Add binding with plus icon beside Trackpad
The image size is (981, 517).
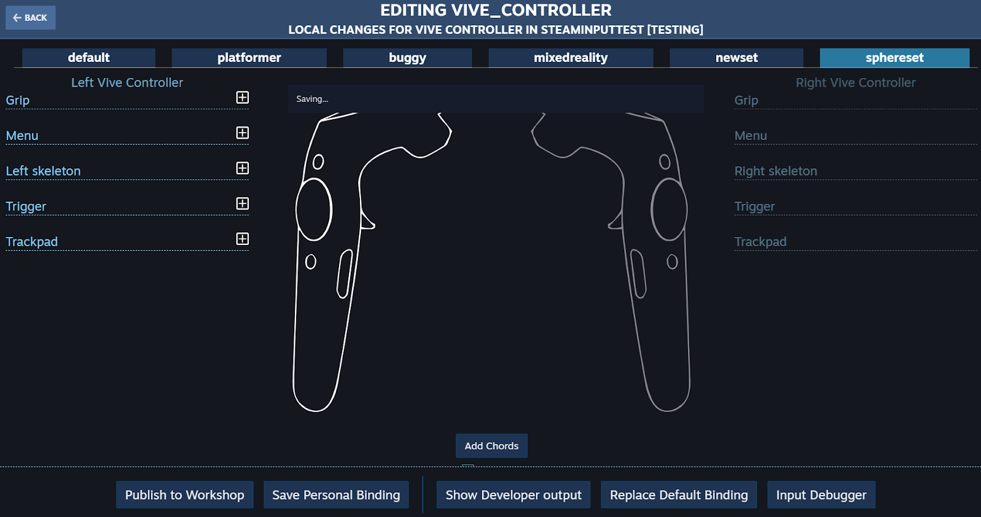click(x=242, y=239)
